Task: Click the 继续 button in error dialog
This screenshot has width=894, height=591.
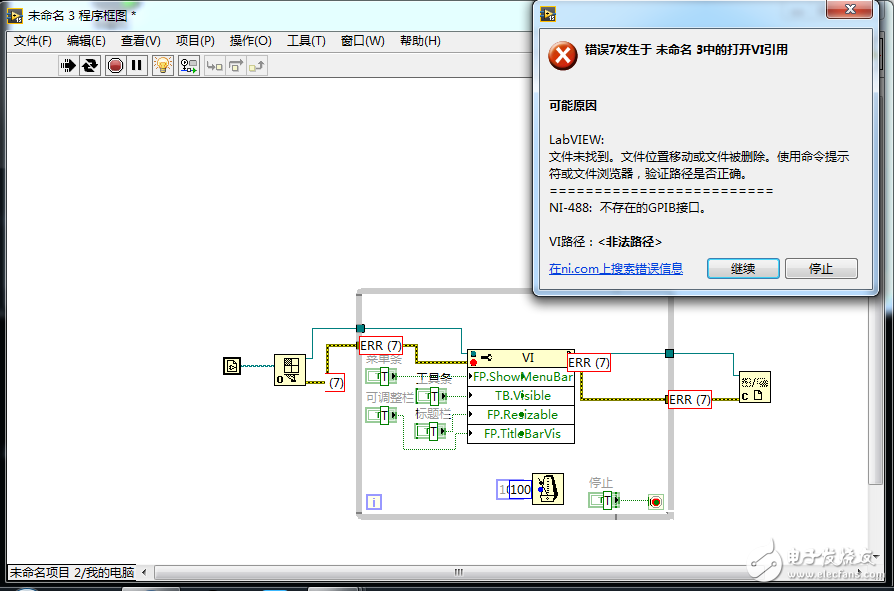Action: (x=743, y=268)
